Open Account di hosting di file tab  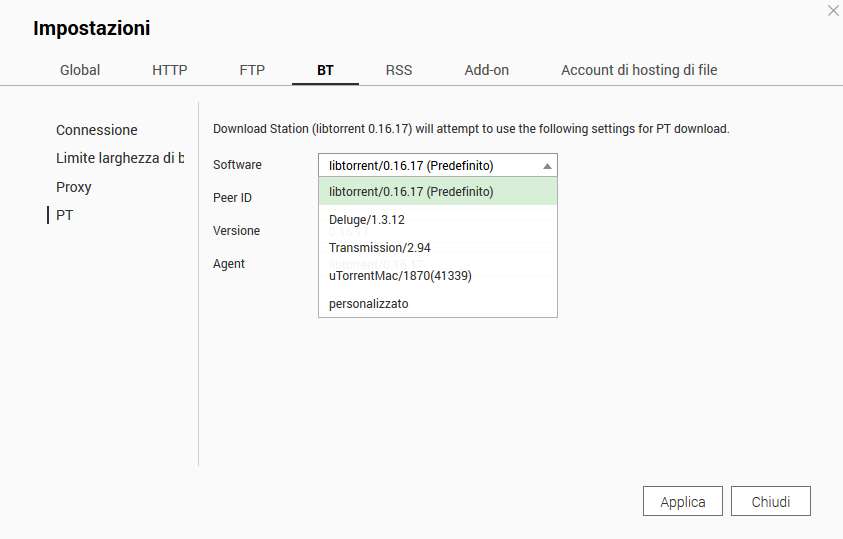click(639, 70)
